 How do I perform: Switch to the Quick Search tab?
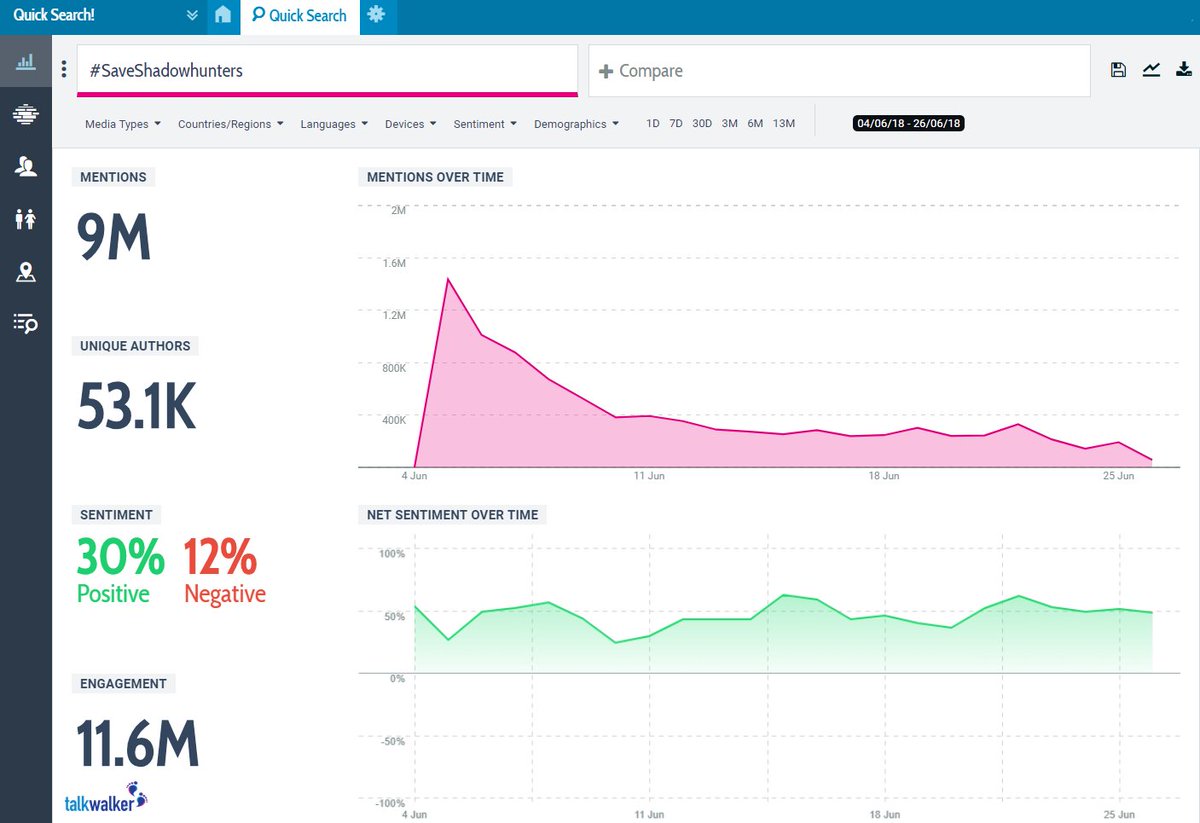point(299,16)
